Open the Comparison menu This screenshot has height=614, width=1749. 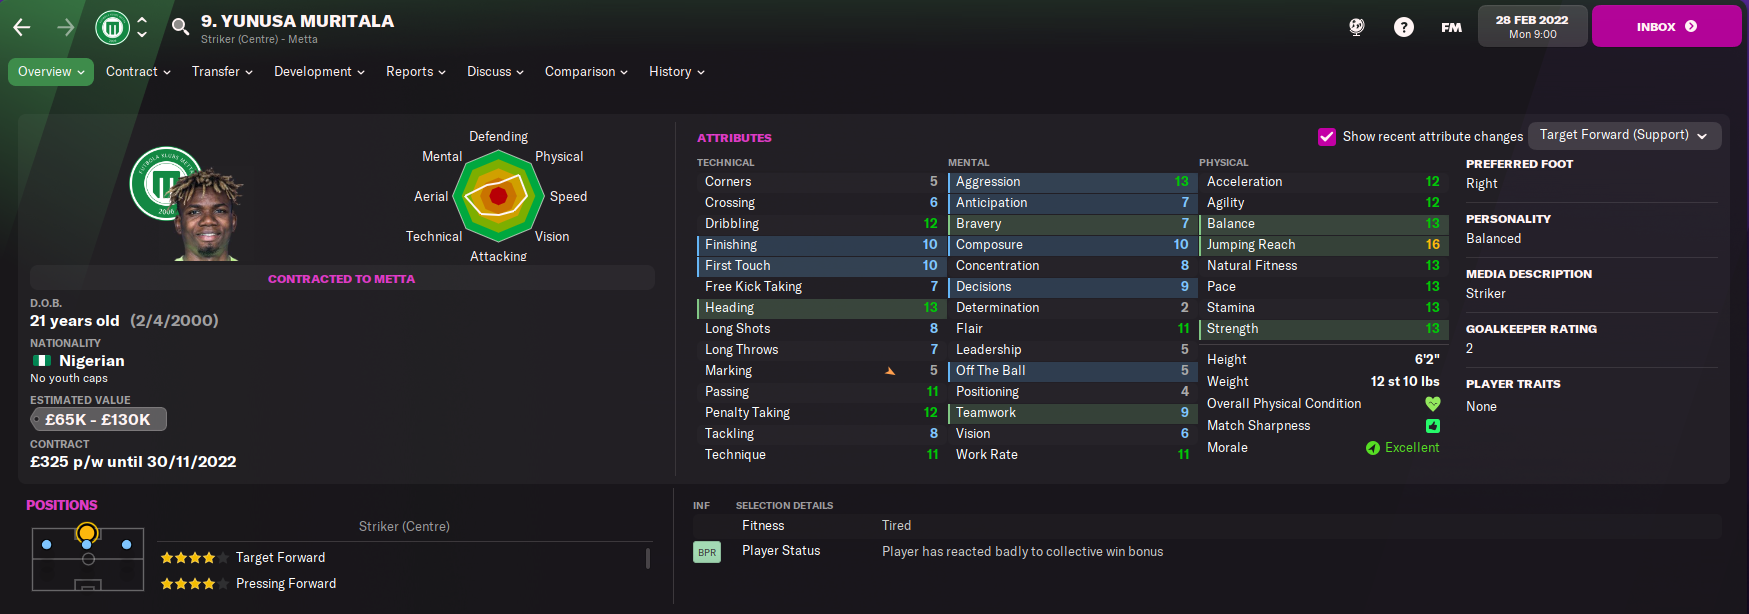coord(586,72)
